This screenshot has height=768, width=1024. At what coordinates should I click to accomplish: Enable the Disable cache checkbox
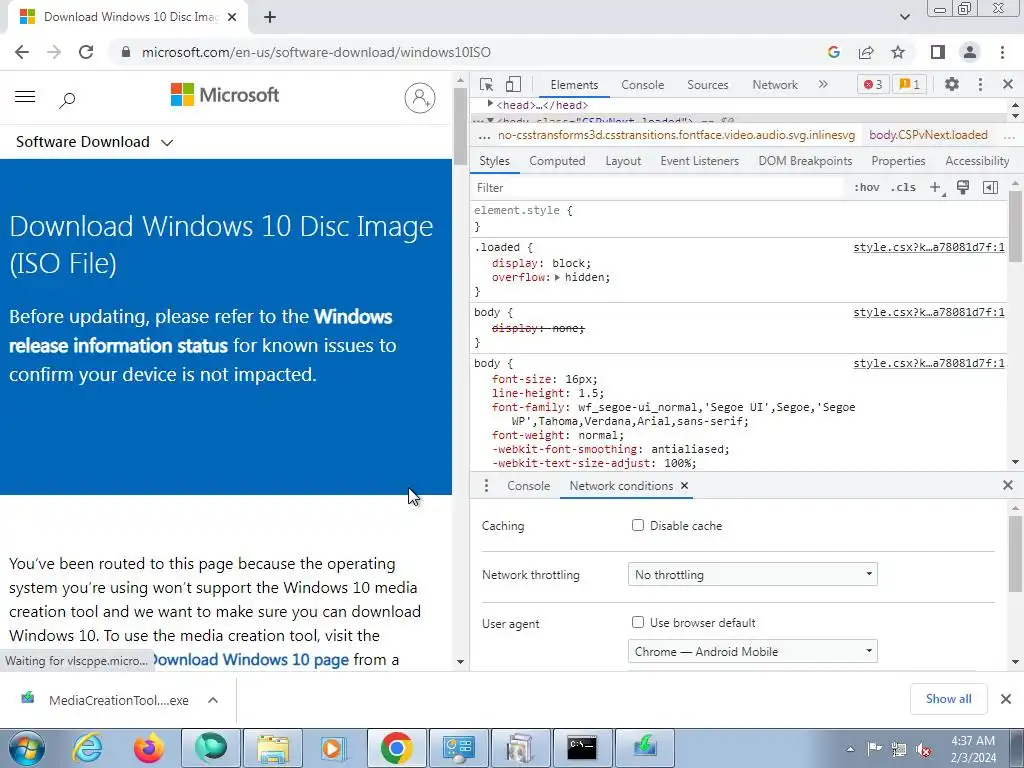[x=638, y=525]
